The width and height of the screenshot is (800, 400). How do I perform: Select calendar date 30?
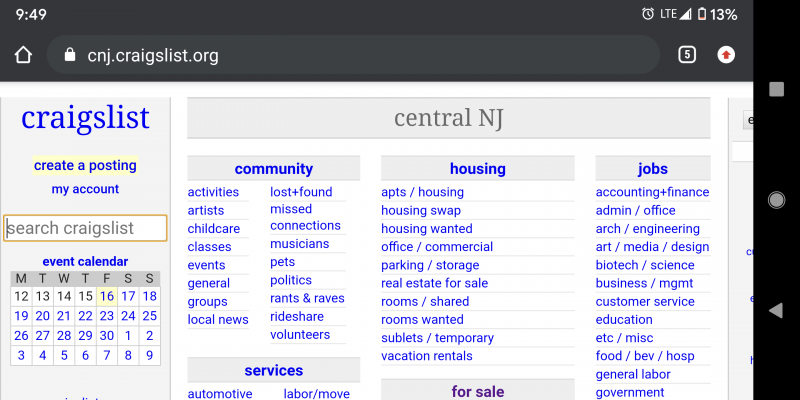coord(107,335)
